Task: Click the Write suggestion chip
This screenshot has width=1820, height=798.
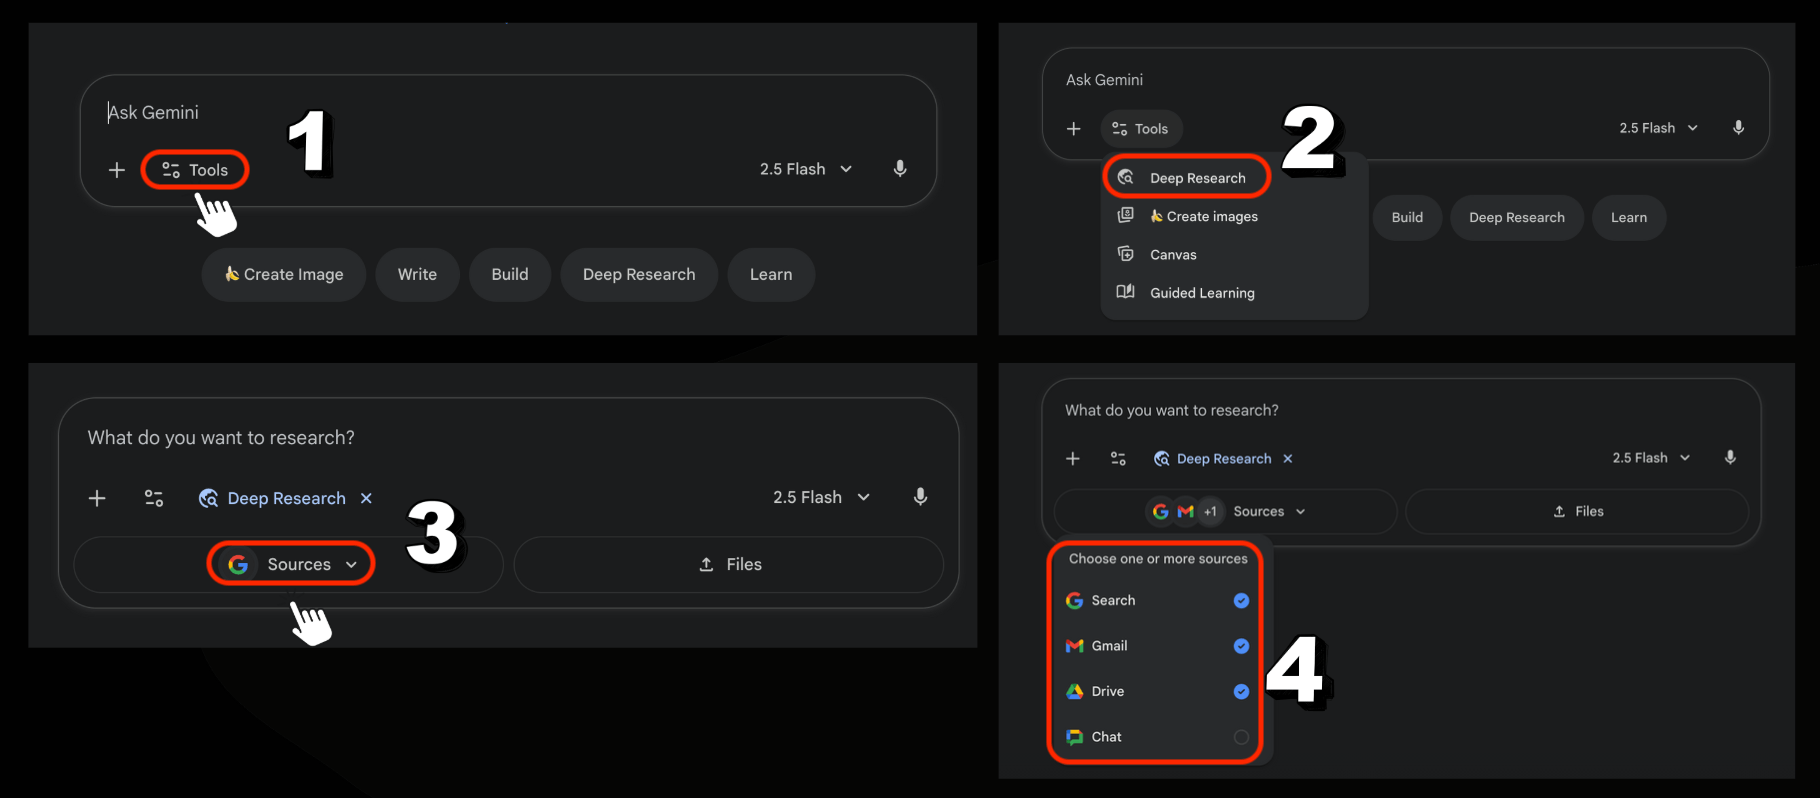Action: click(417, 274)
